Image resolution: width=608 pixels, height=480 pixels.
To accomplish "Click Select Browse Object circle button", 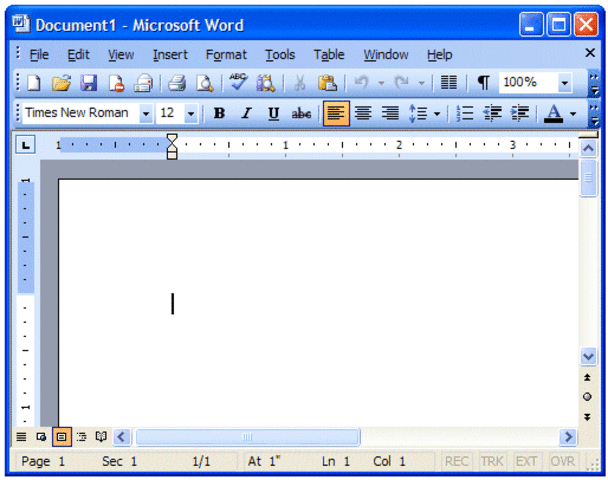I will [587, 397].
